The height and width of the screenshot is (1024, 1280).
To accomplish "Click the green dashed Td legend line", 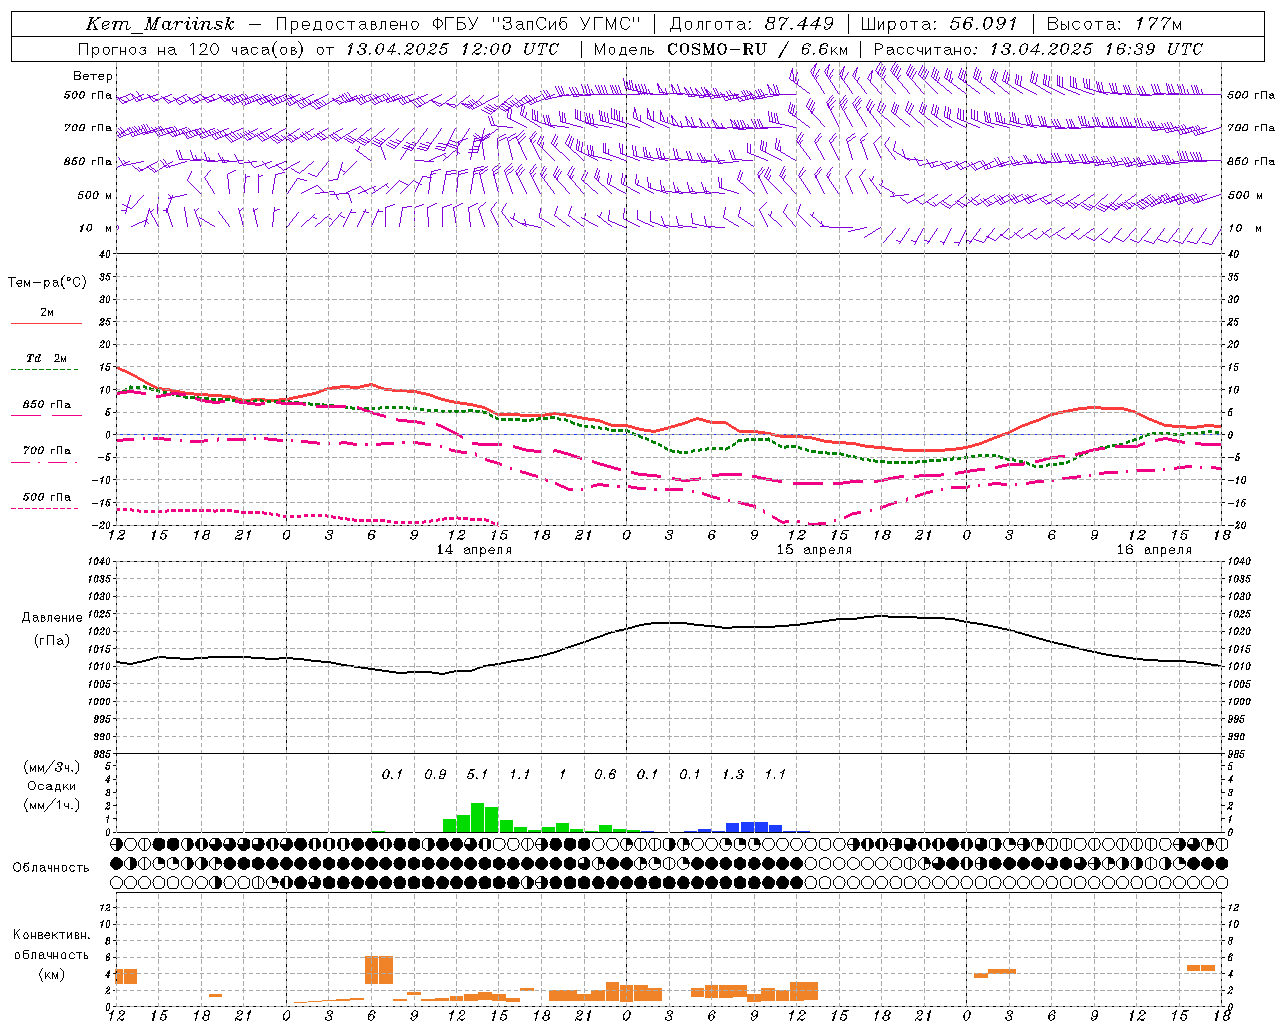I will tap(46, 369).
